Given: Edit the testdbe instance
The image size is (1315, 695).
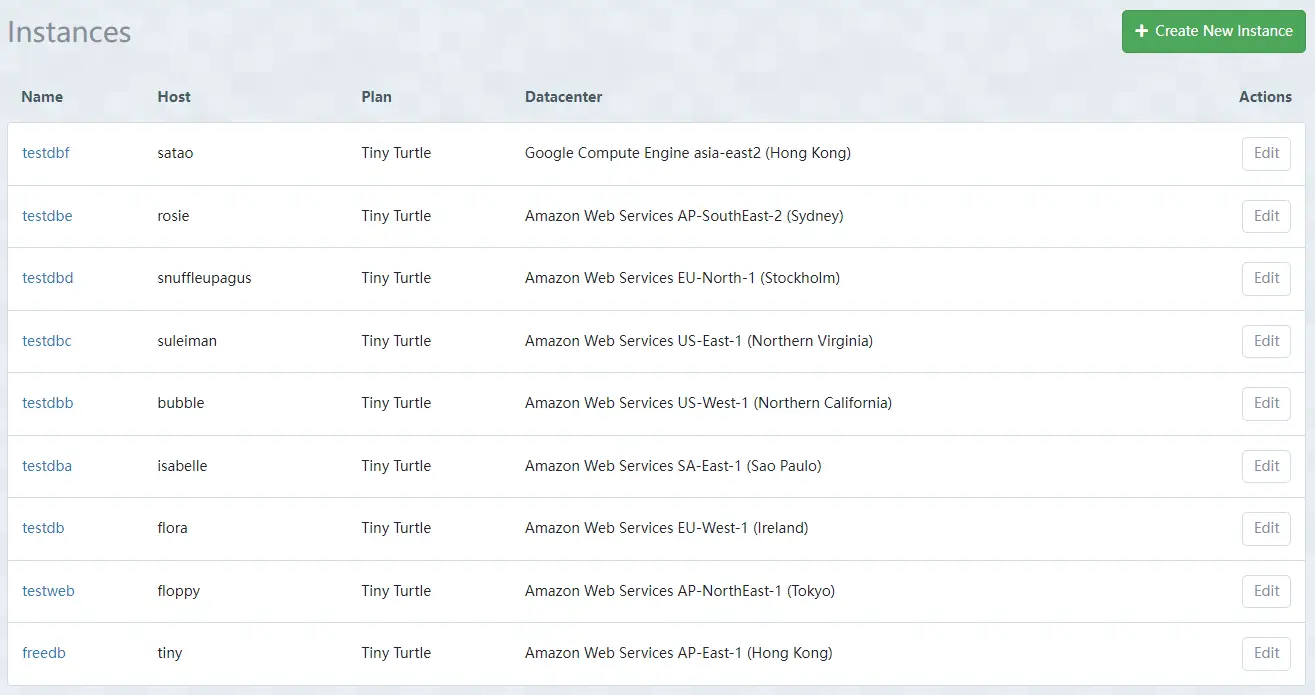Looking at the screenshot, I should 1266,216.
